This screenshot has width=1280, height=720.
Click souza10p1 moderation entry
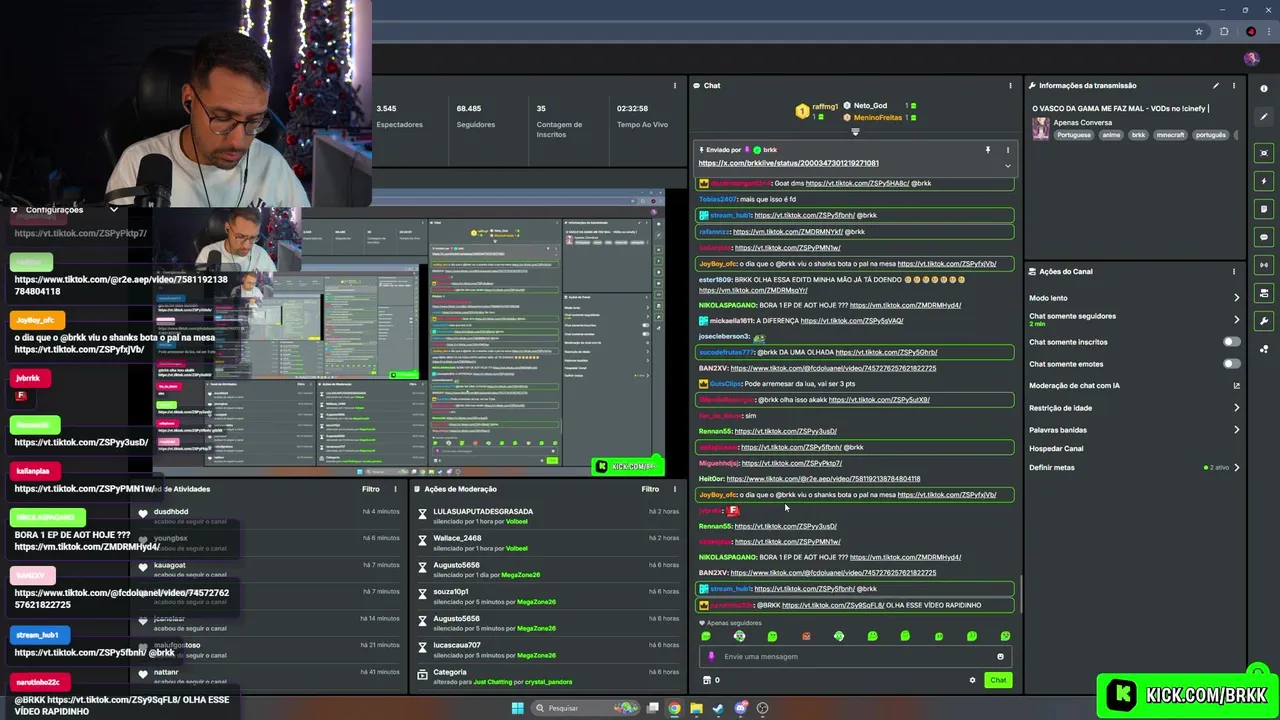549,597
